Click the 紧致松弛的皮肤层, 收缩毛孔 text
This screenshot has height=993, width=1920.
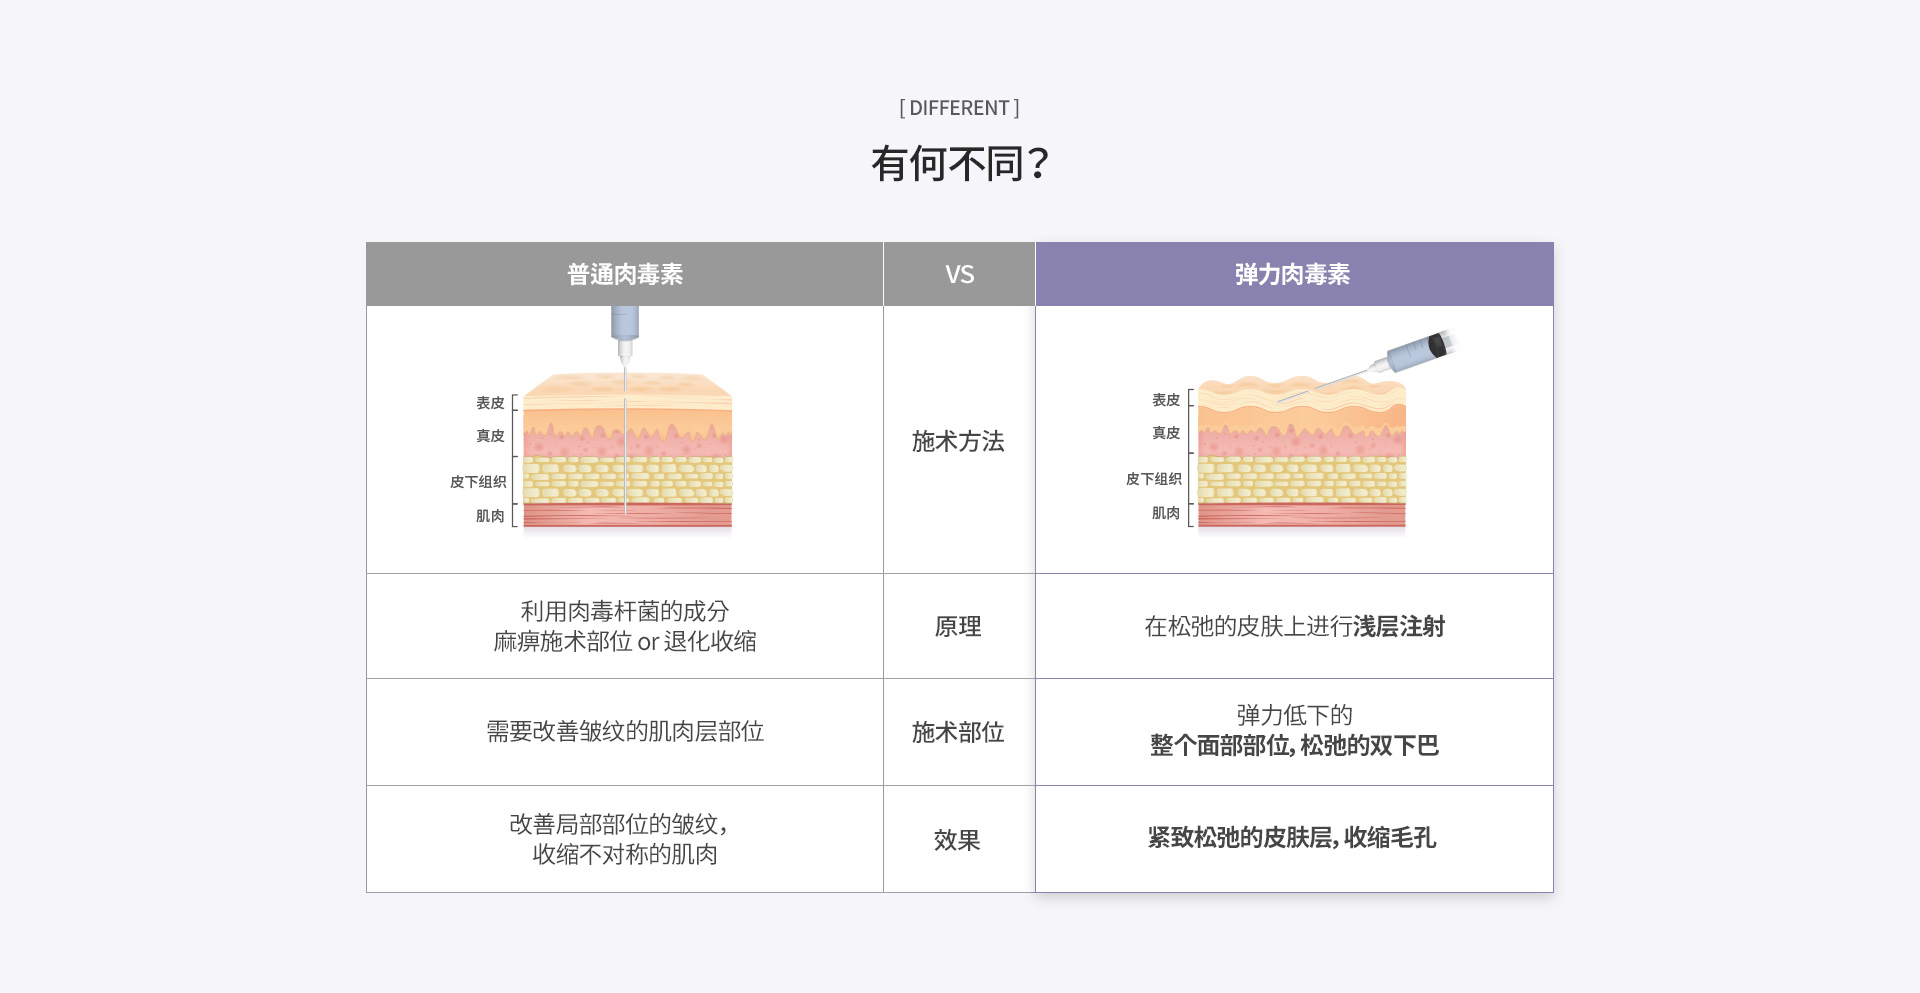(1292, 838)
